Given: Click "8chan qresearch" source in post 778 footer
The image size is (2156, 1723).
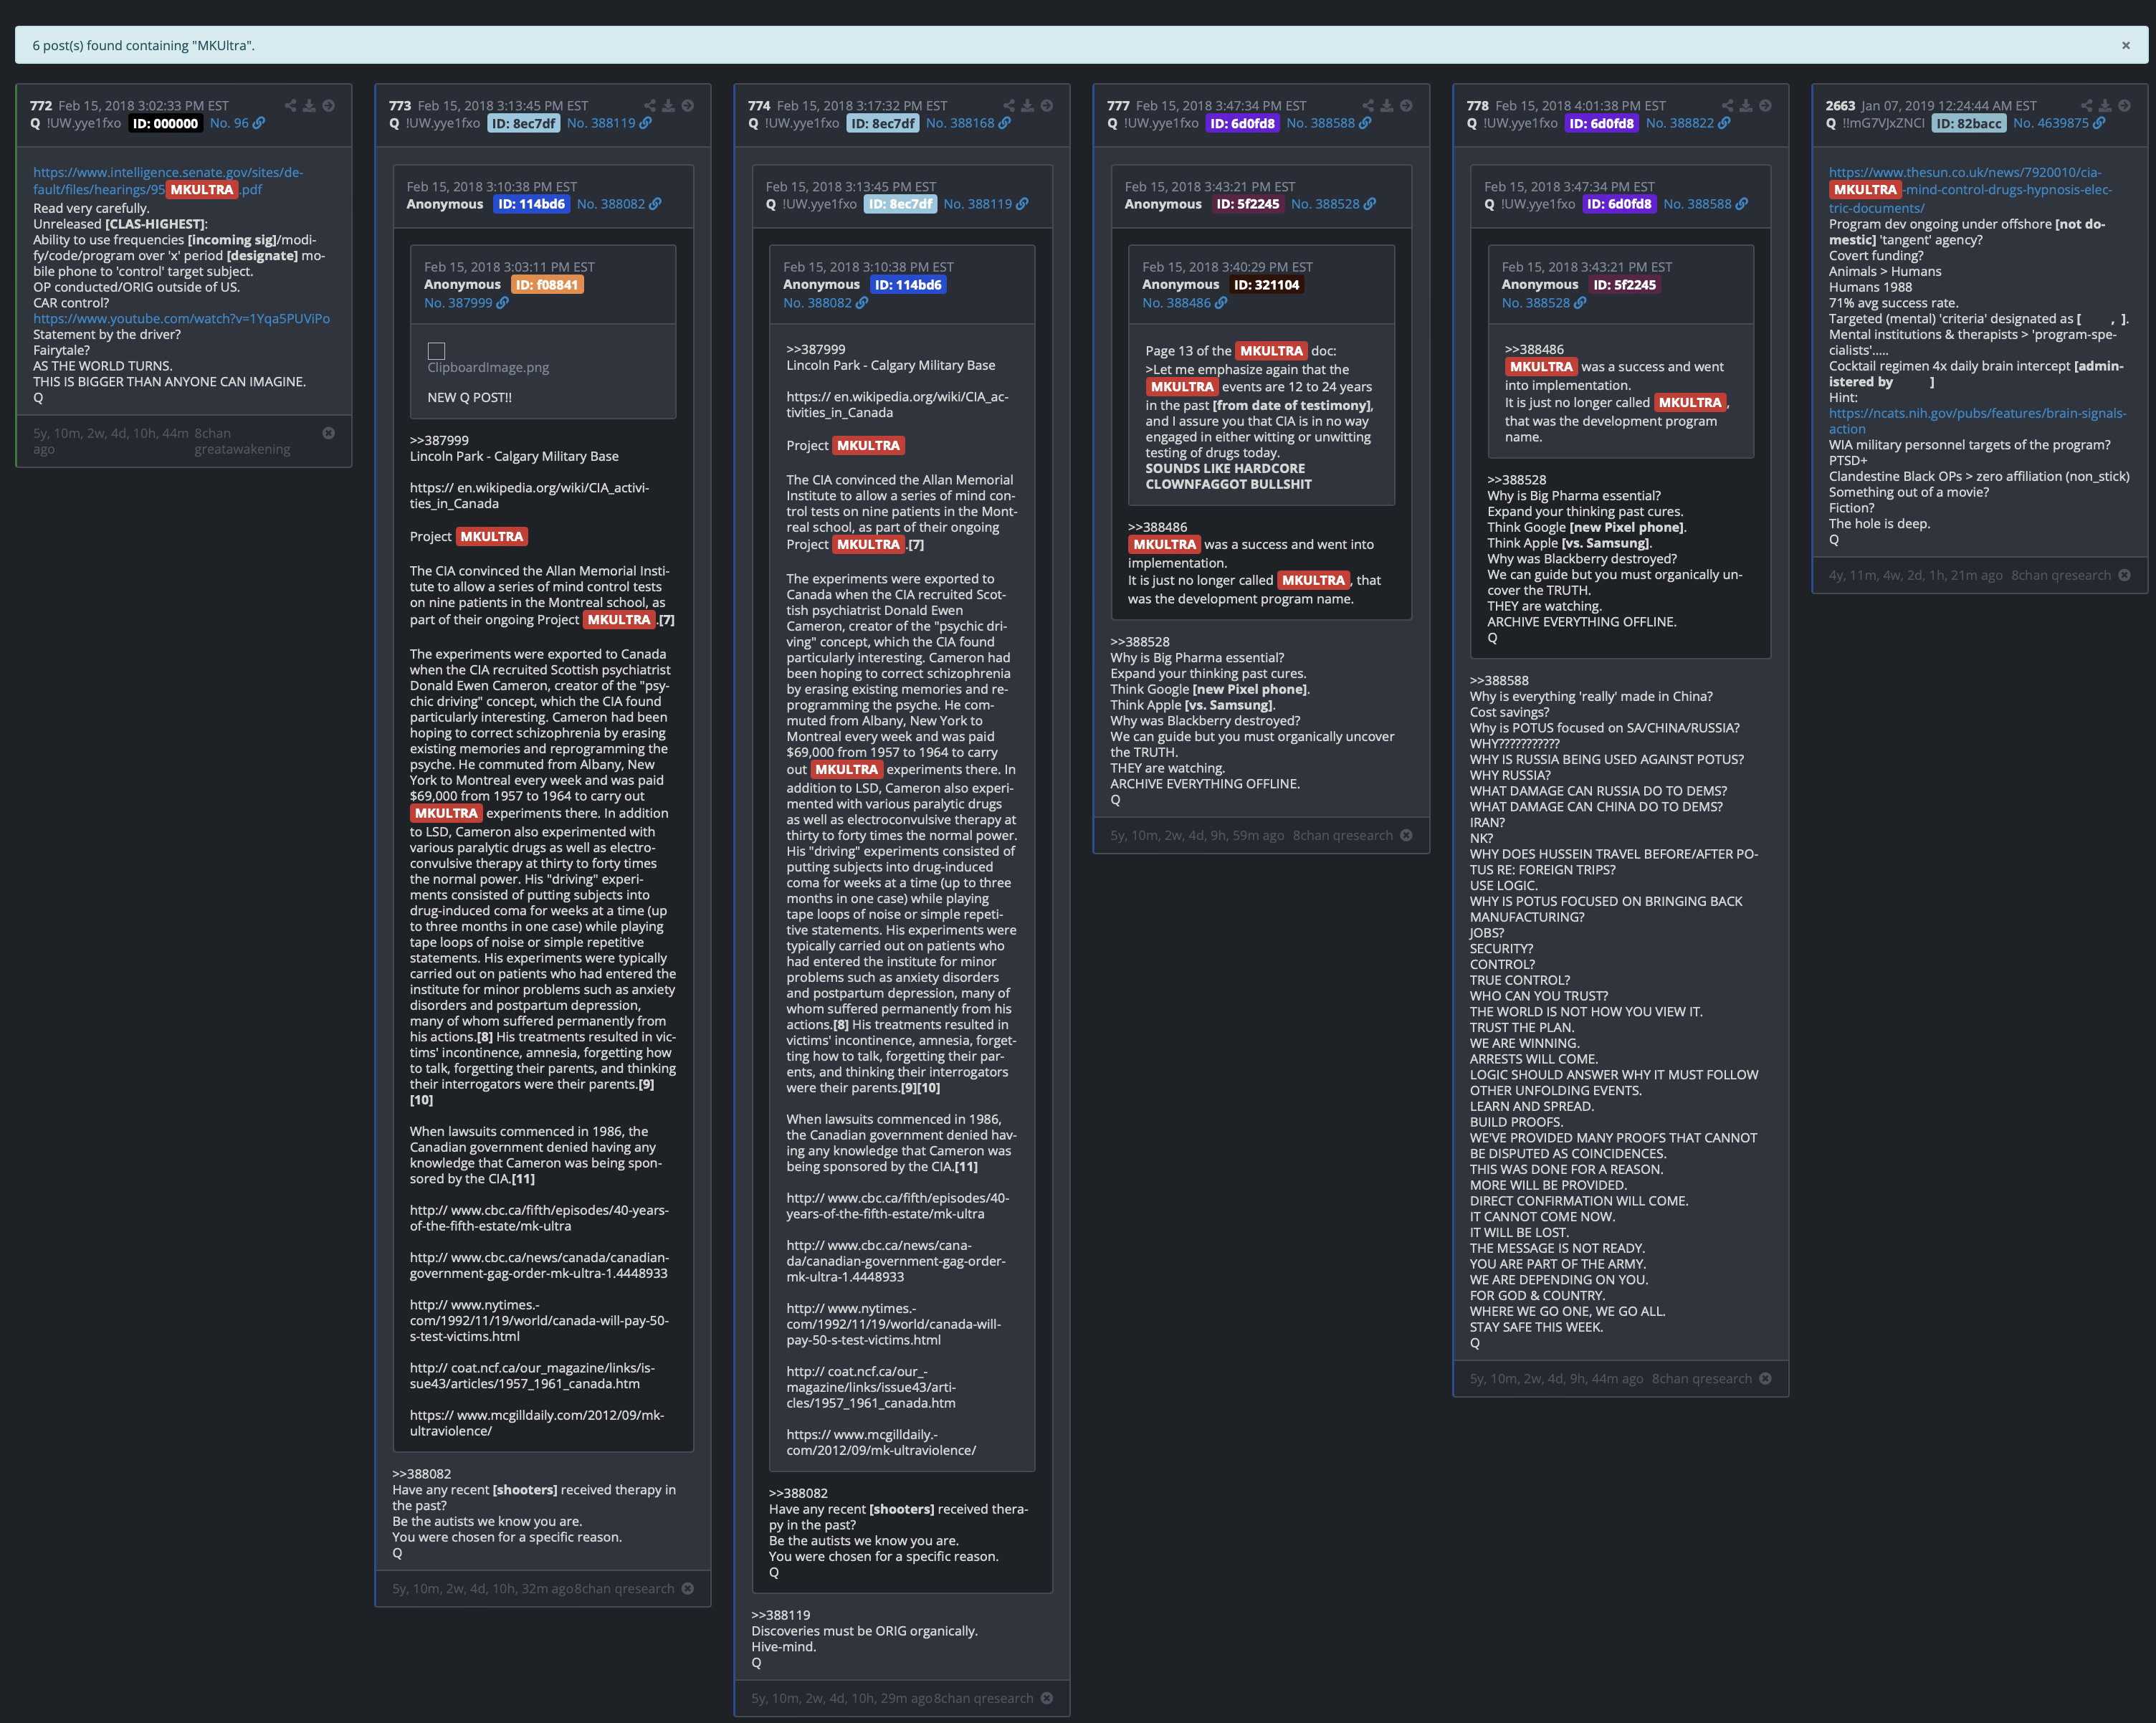Looking at the screenshot, I should tap(1702, 1379).
